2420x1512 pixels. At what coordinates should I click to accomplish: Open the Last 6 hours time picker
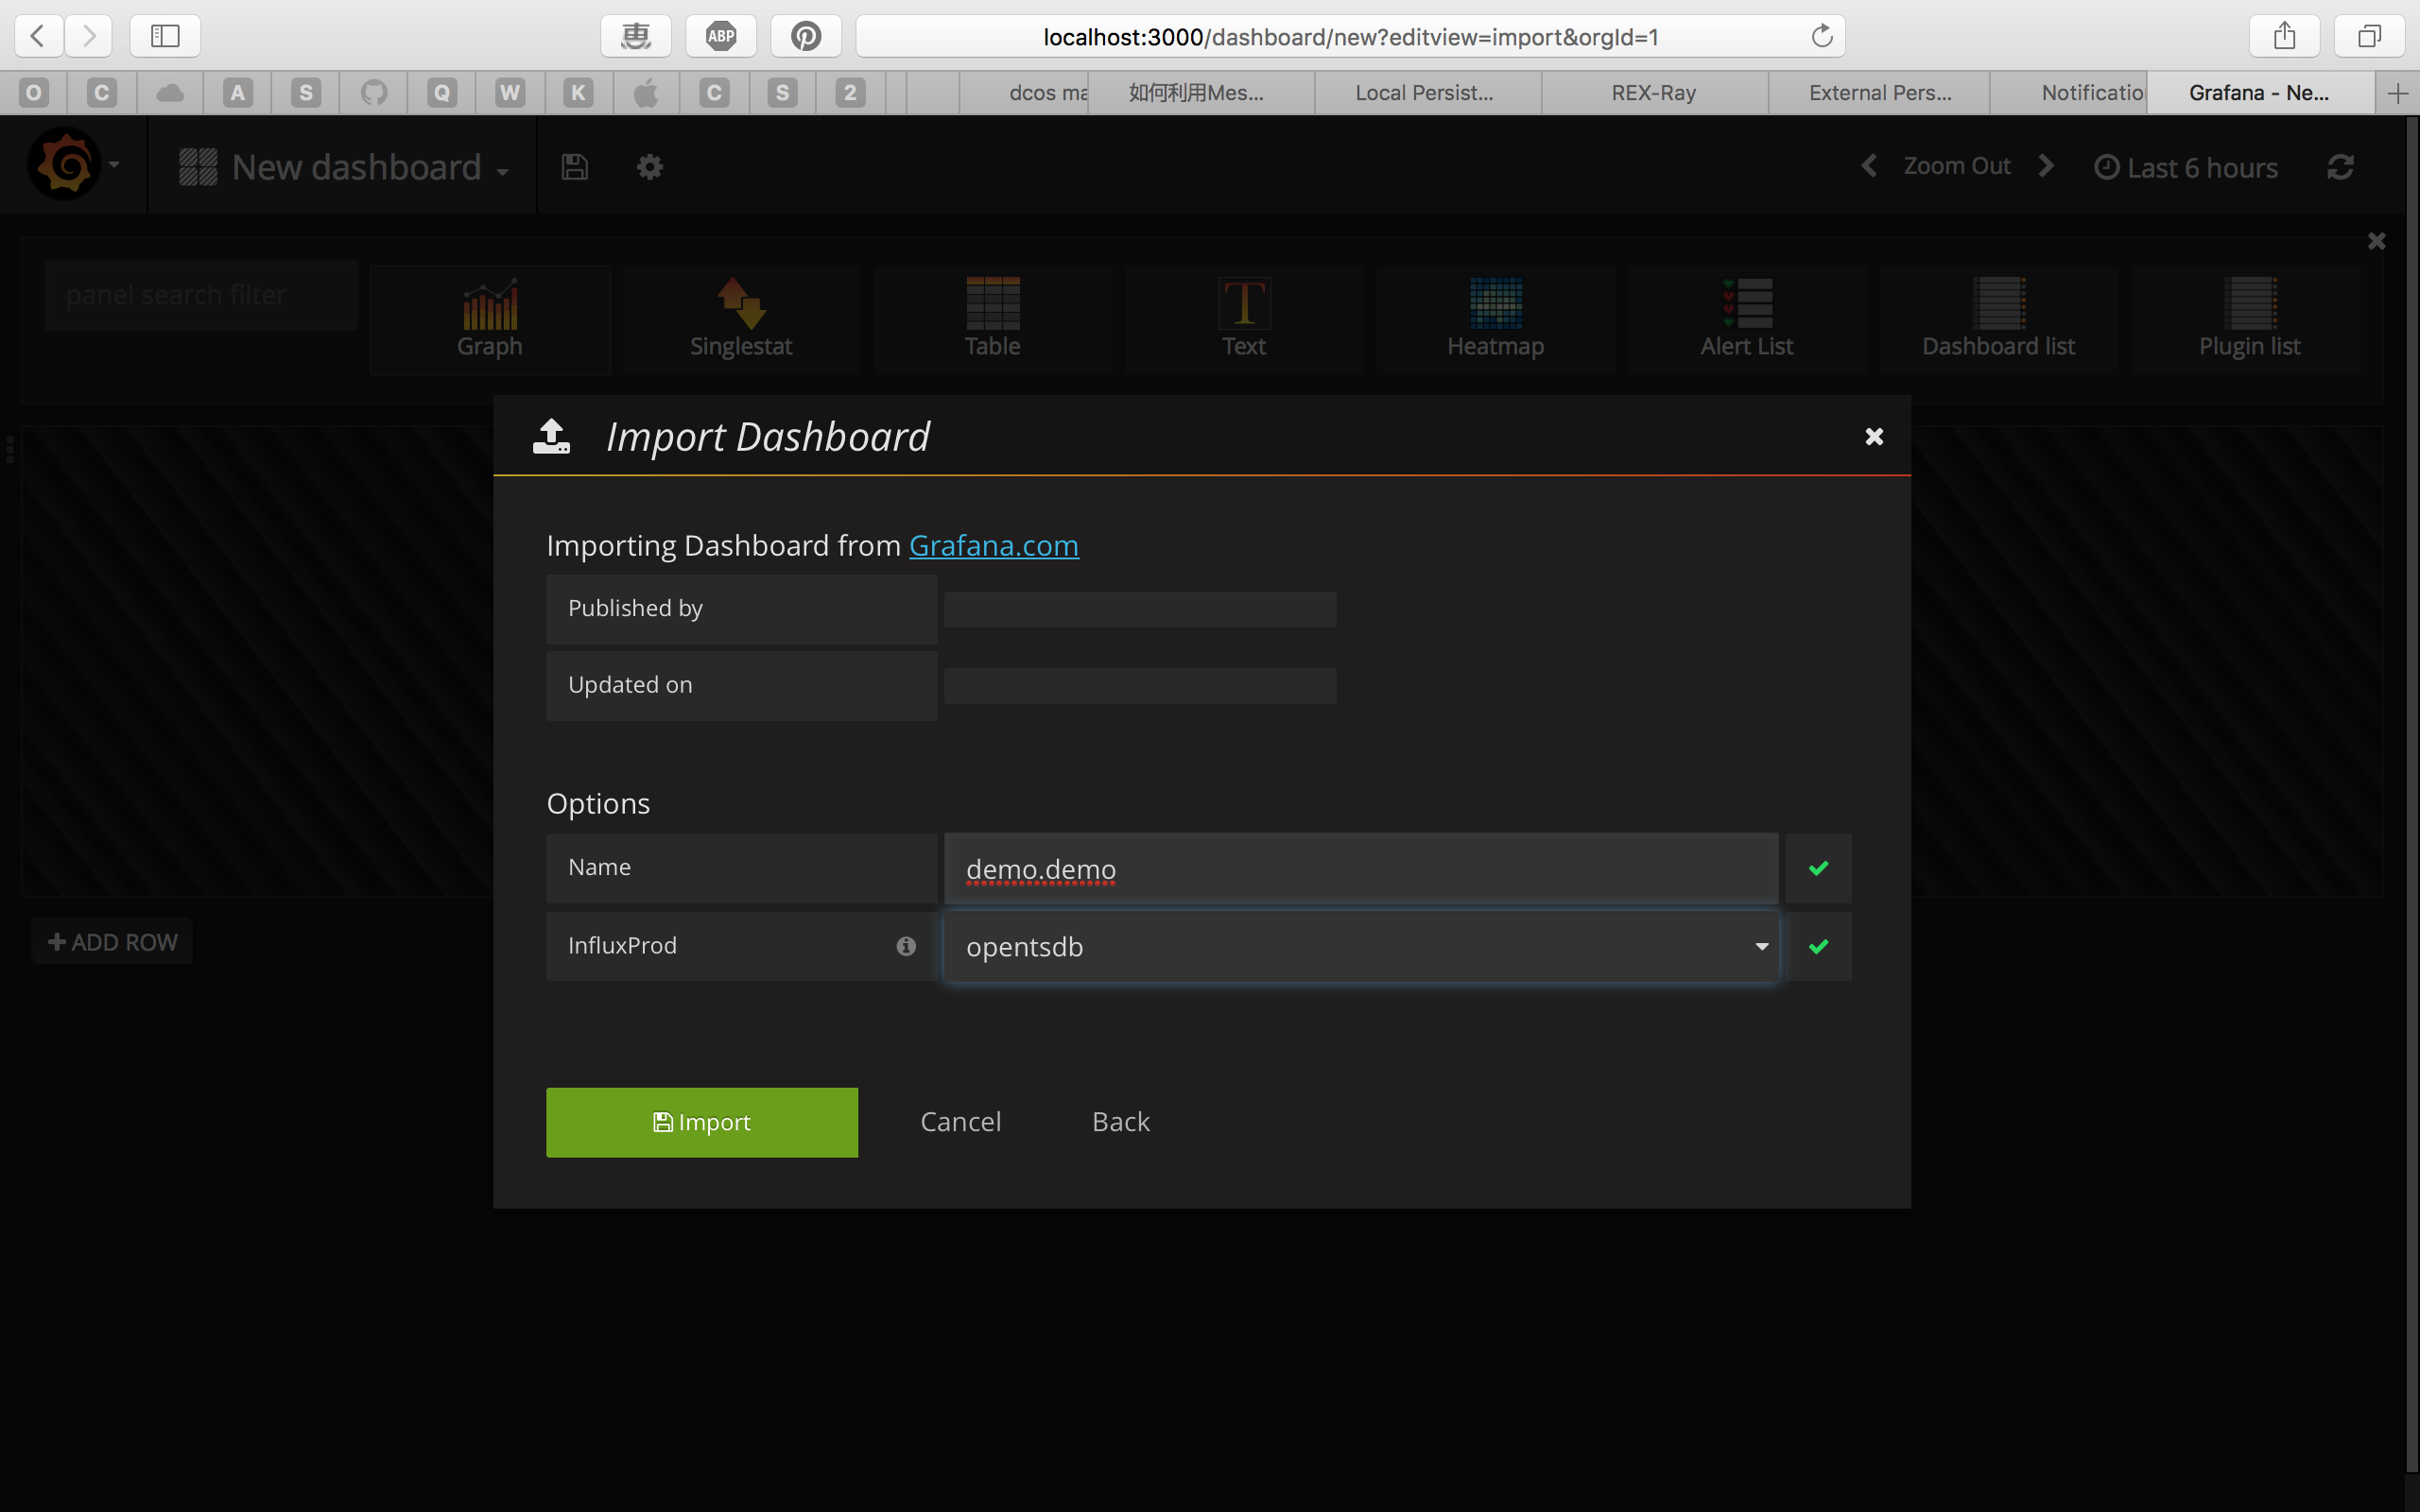tap(2186, 167)
